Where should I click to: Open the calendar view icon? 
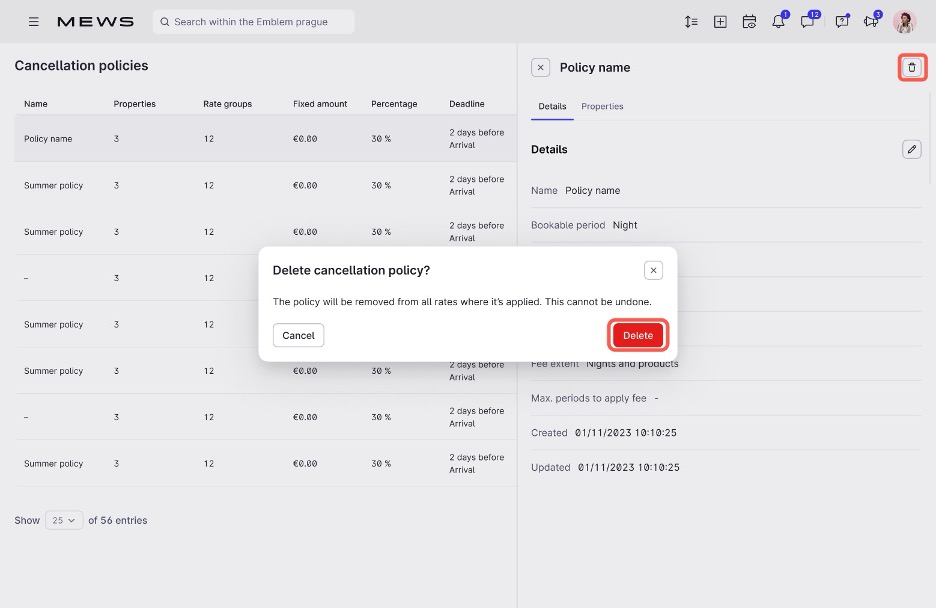749,22
